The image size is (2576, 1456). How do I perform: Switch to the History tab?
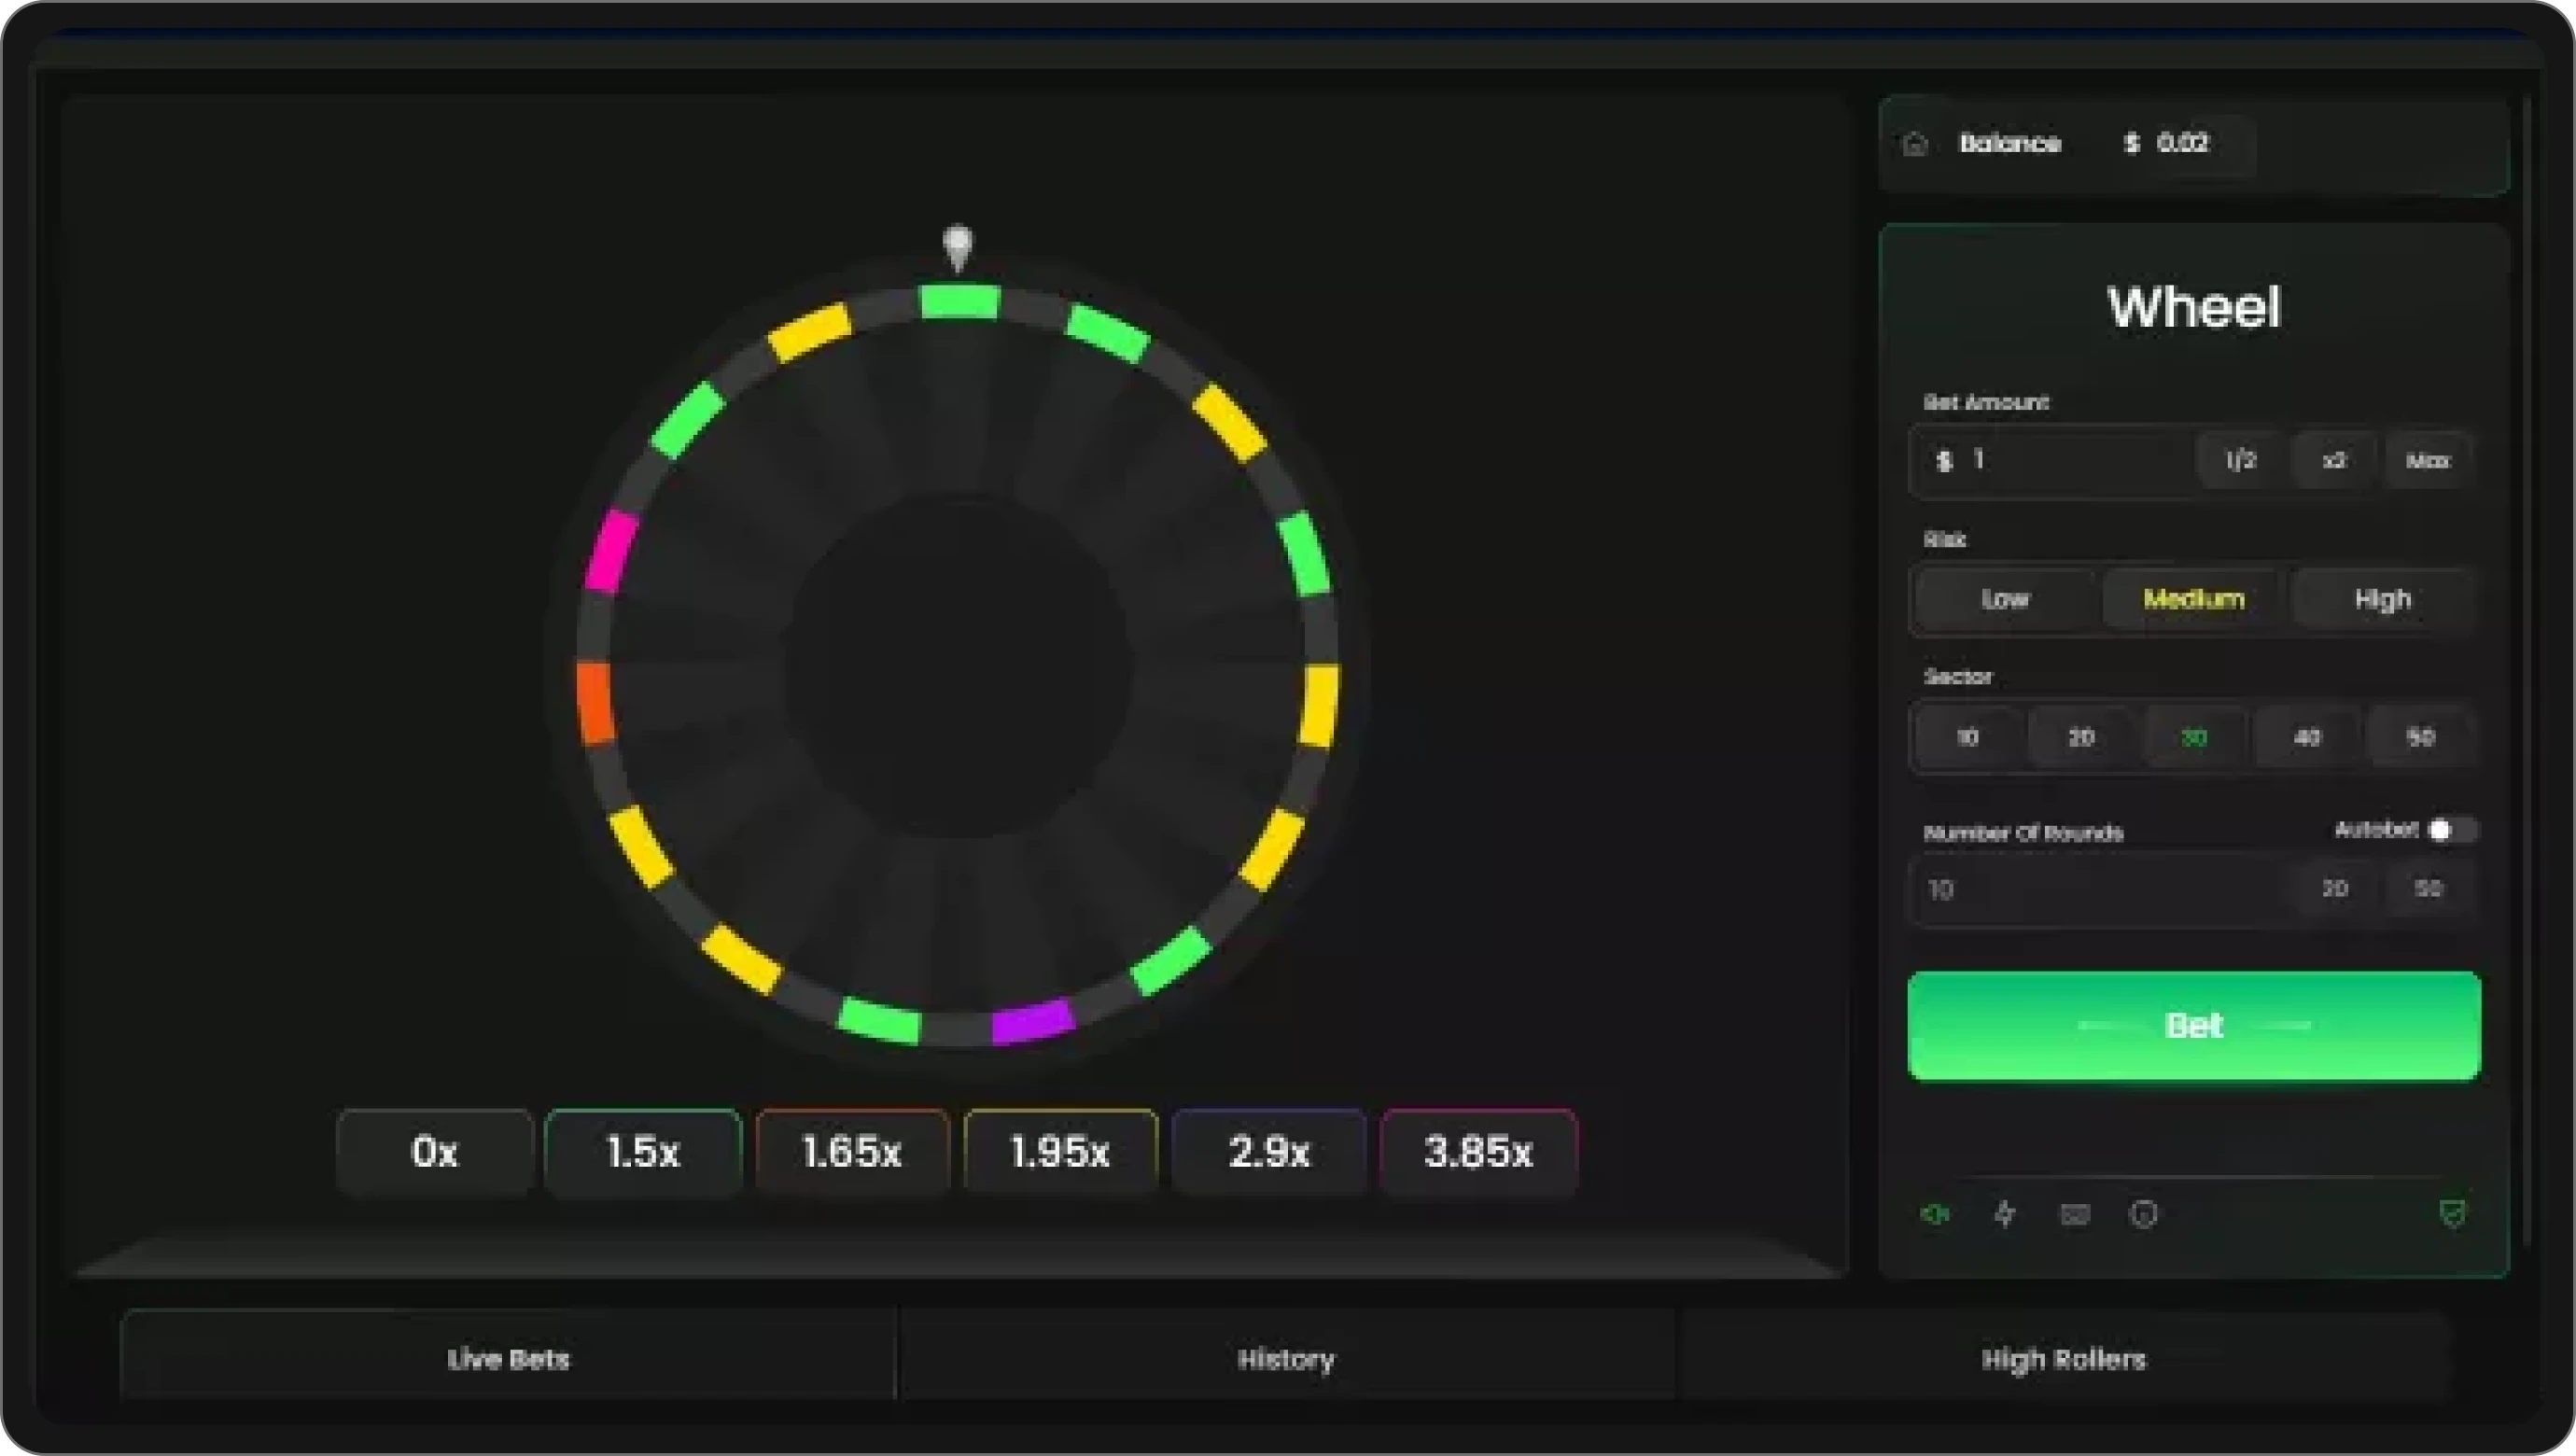coord(1286,1360)
